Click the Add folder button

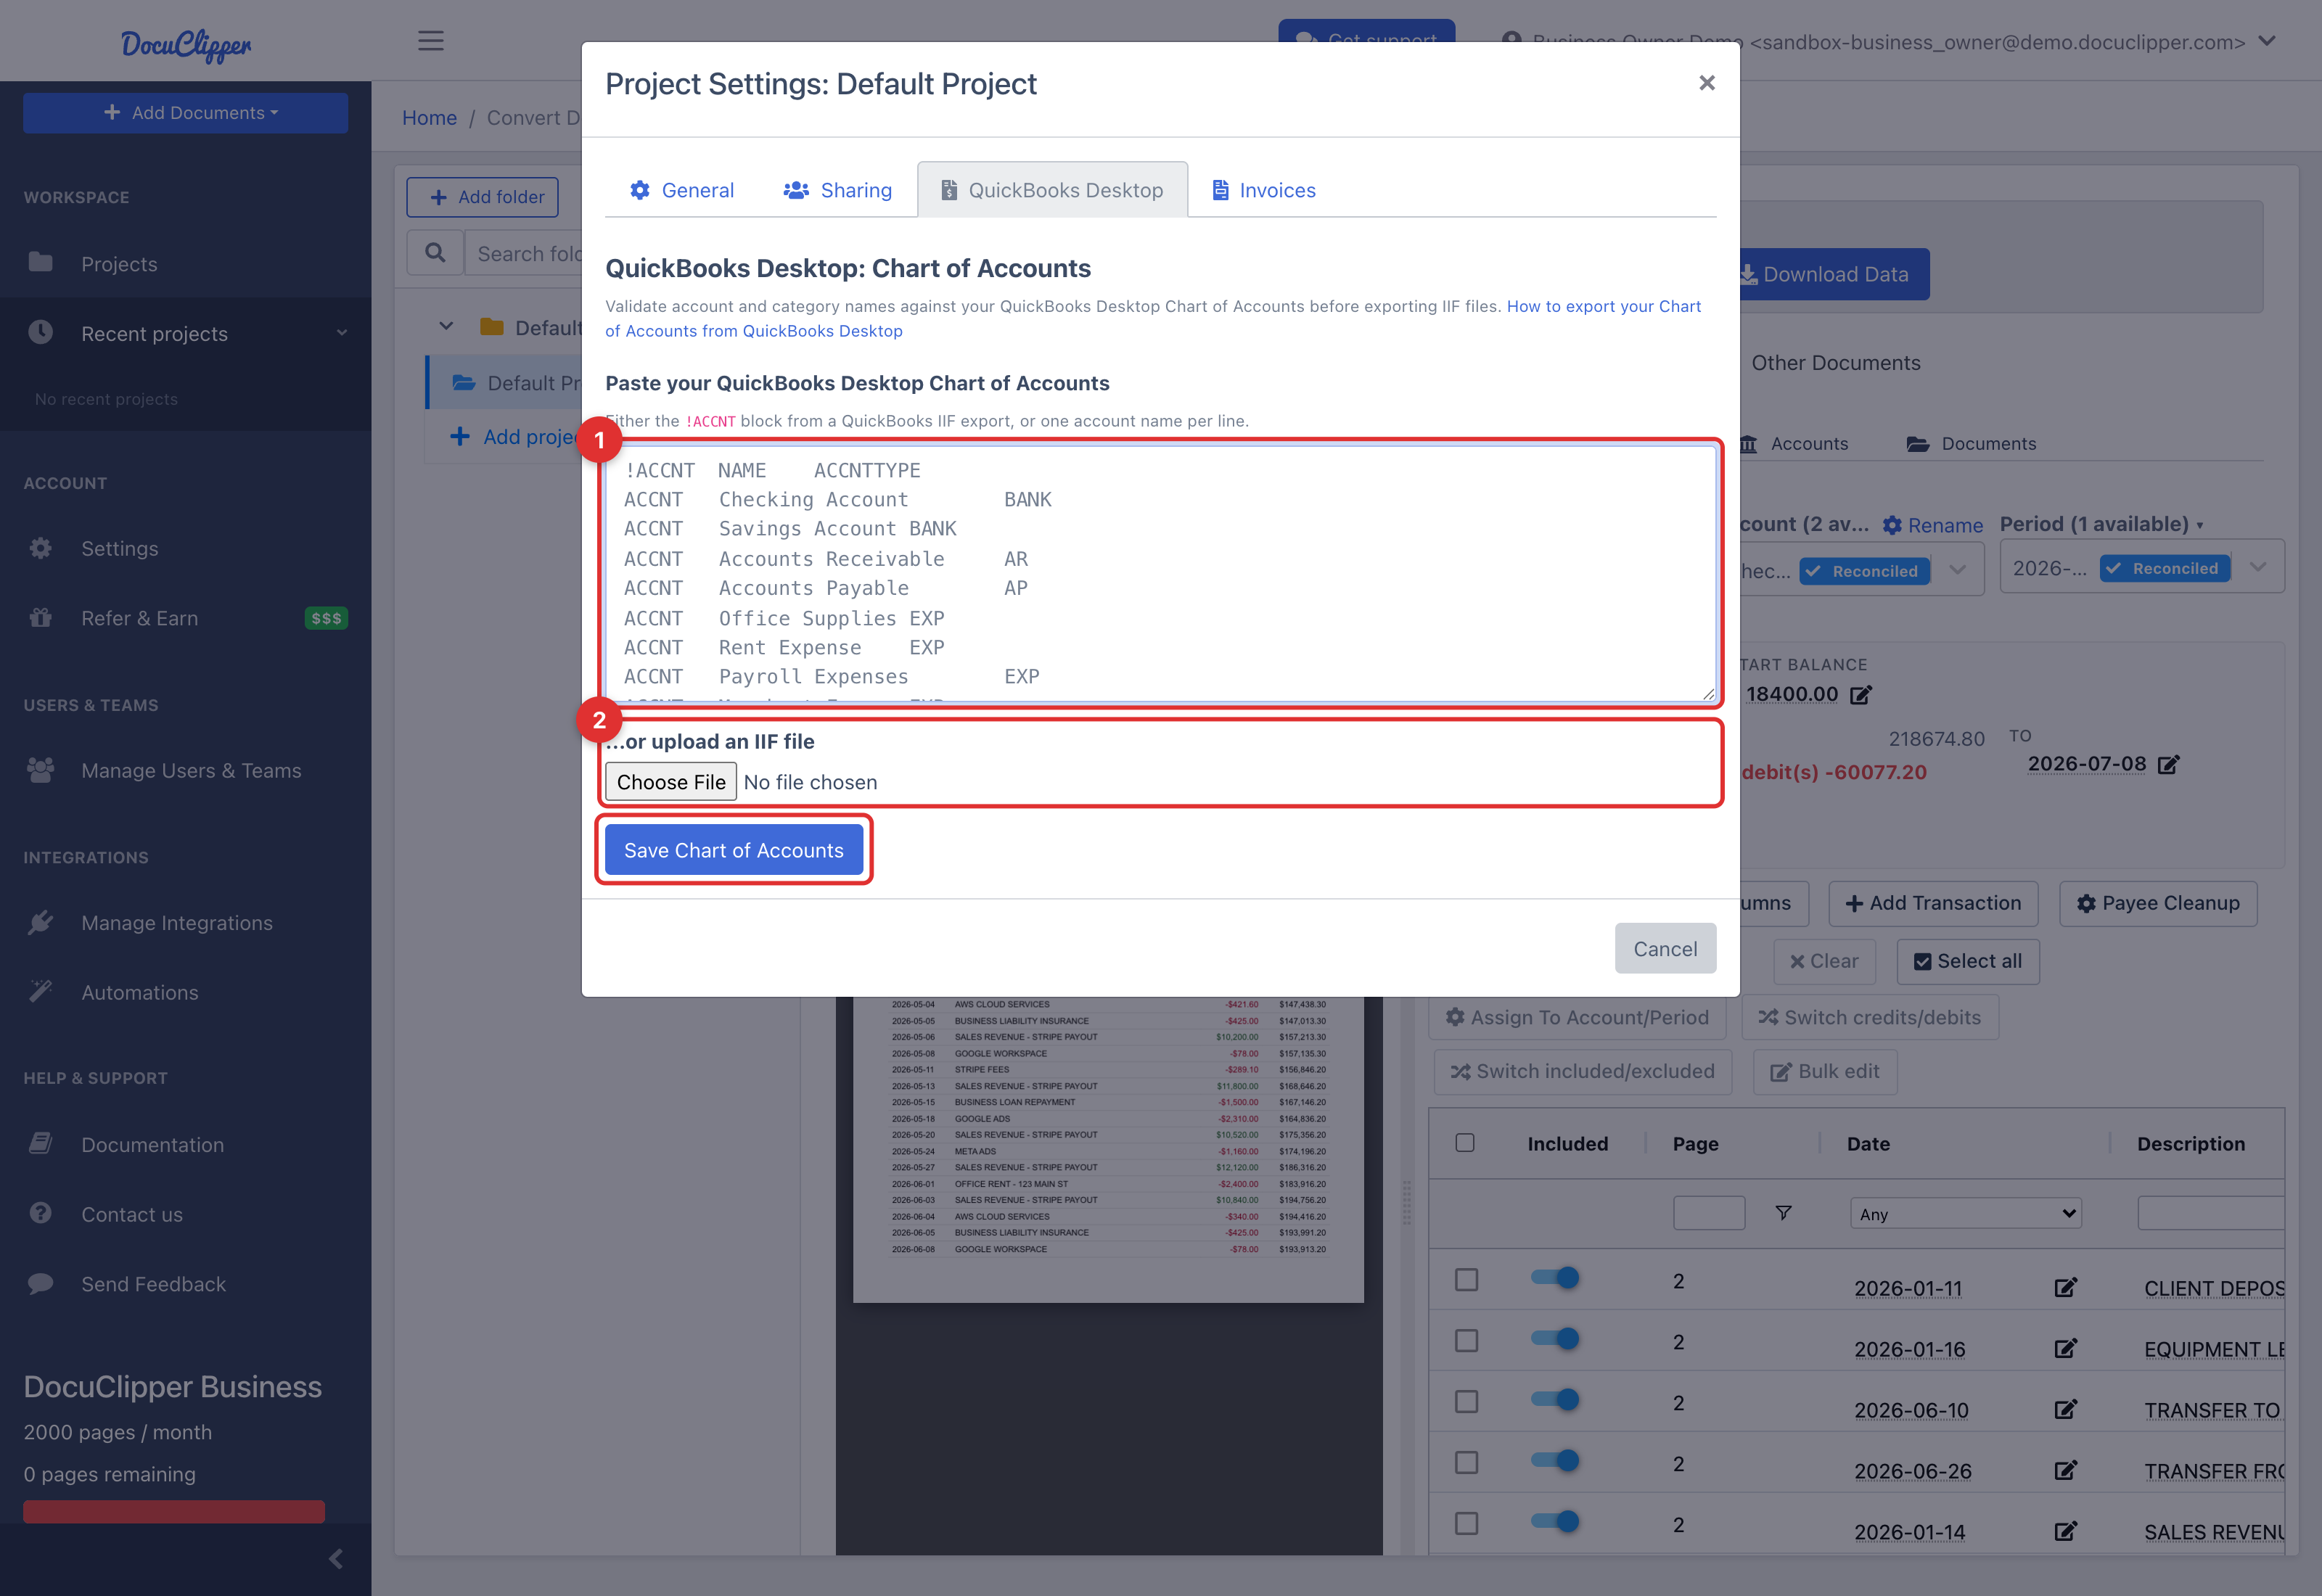point(483,197)
